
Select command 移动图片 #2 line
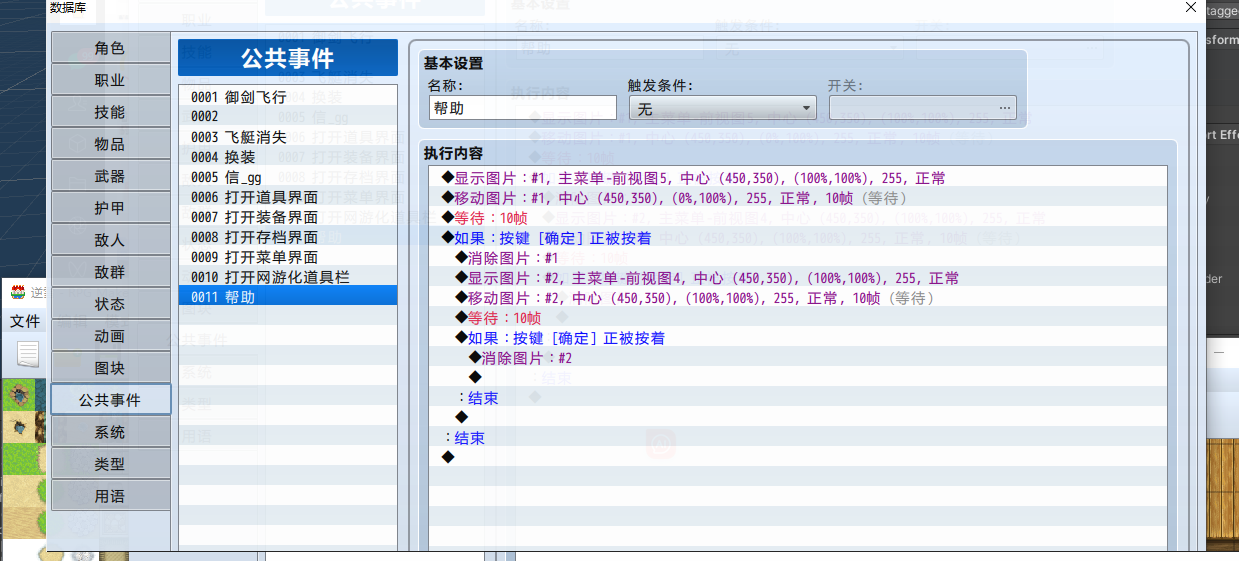[x=797, y=298]
